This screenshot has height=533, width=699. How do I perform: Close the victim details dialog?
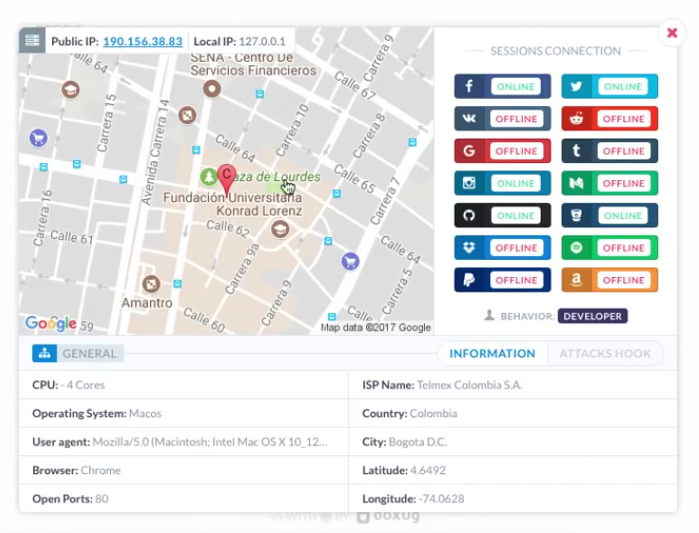672,33
